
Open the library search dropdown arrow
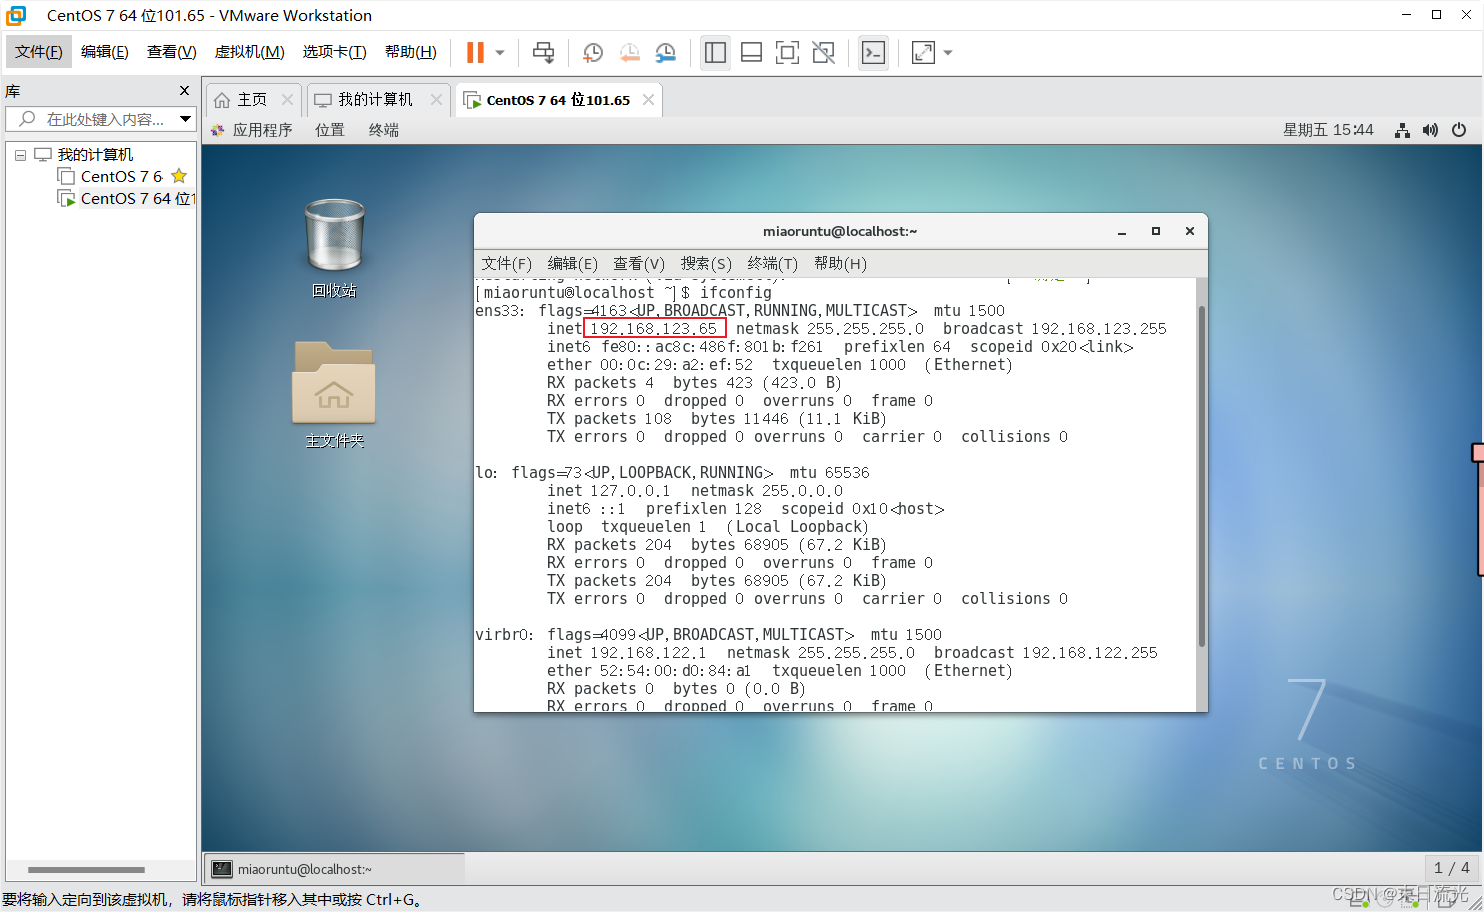[185, 119]
